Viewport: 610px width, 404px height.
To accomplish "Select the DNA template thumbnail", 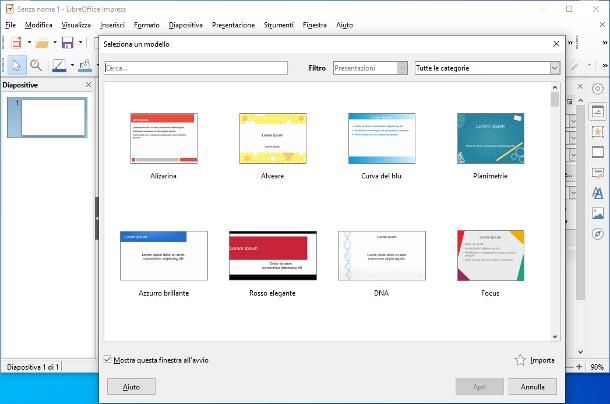I will click(x=382, y=256).
